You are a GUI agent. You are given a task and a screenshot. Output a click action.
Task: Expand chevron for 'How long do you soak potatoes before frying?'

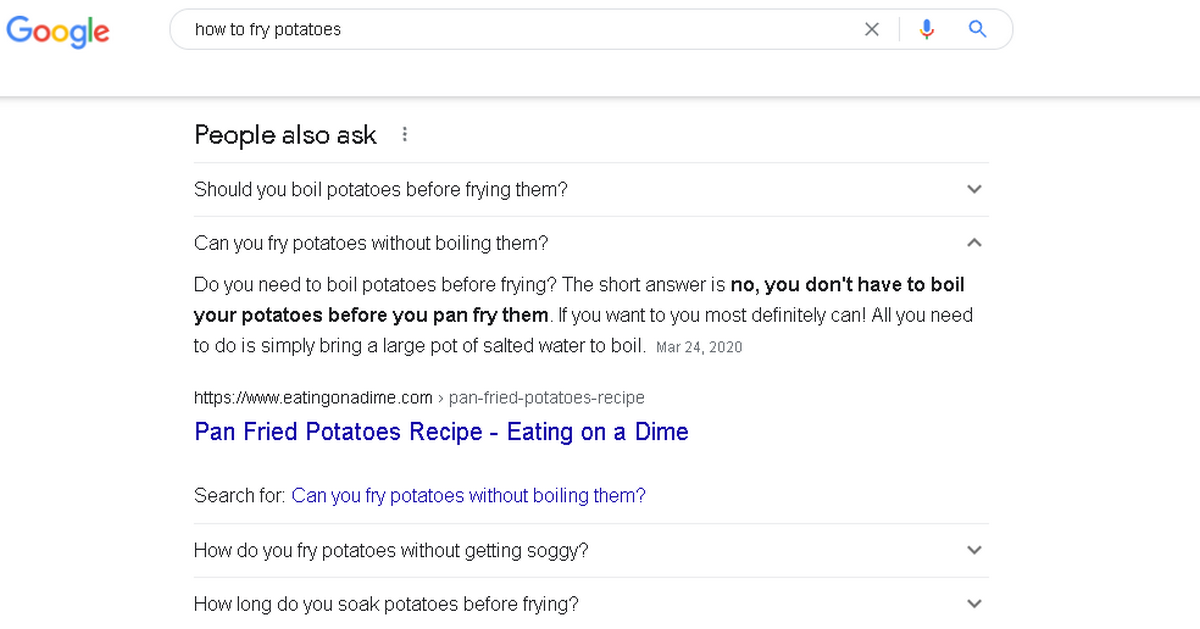tap(975, 604)
